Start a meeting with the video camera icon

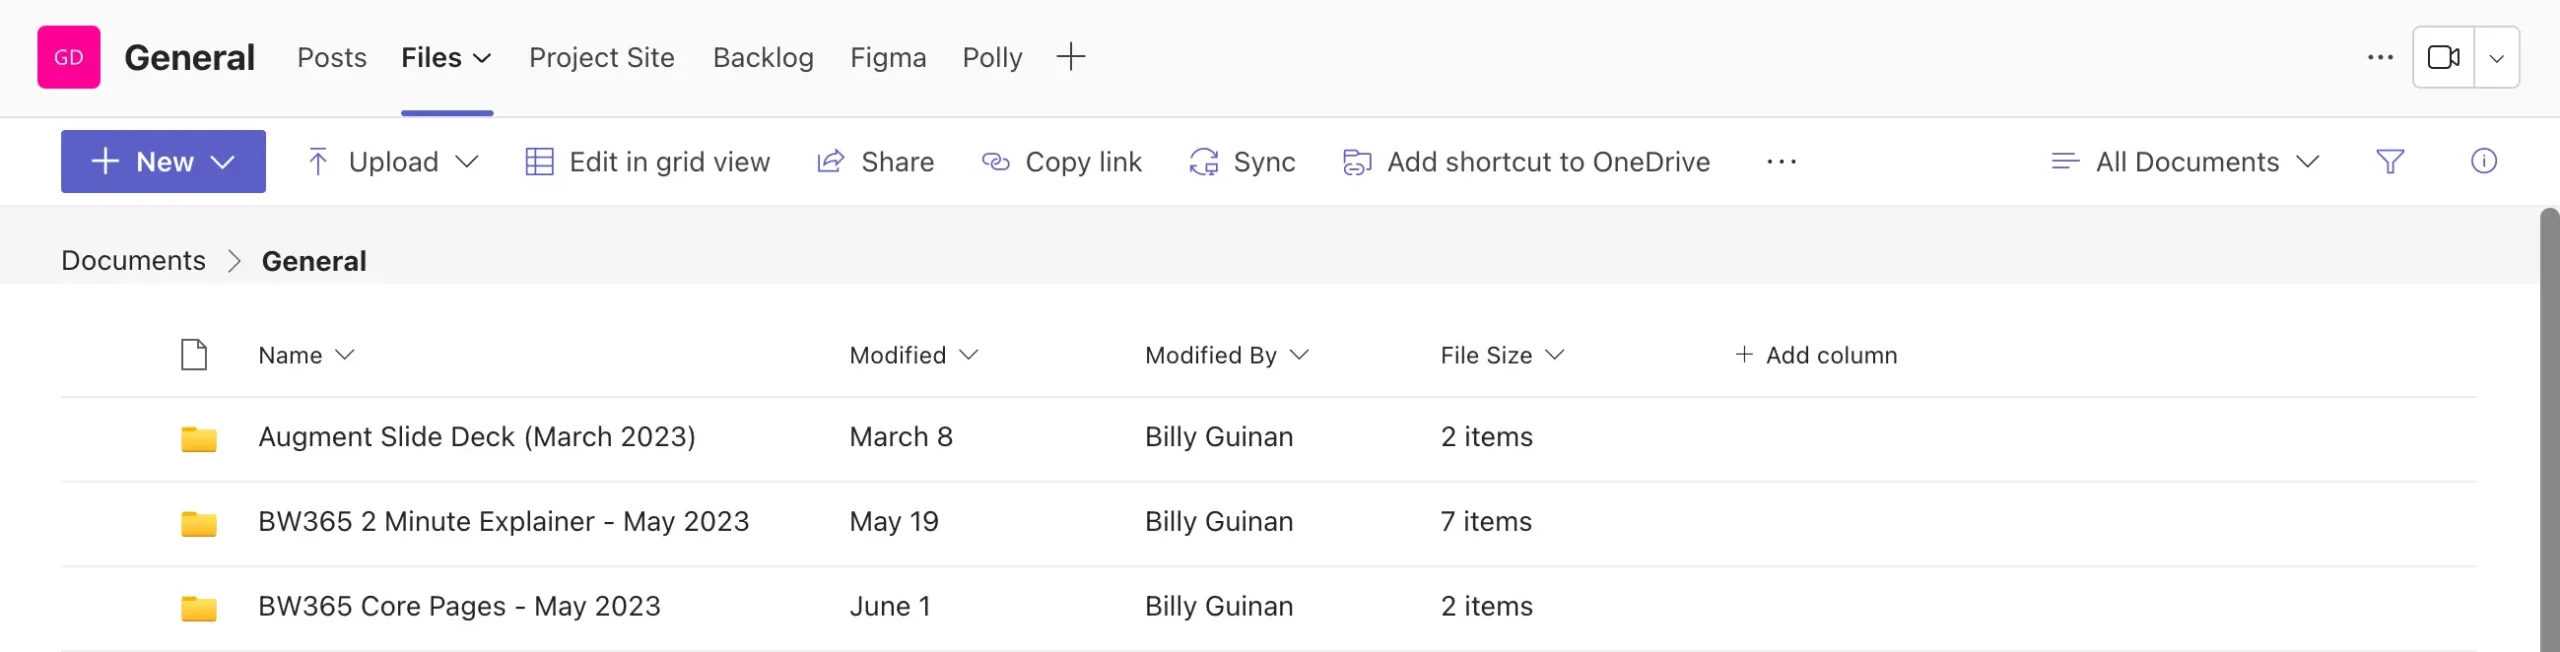click(x=2443, y=57)
